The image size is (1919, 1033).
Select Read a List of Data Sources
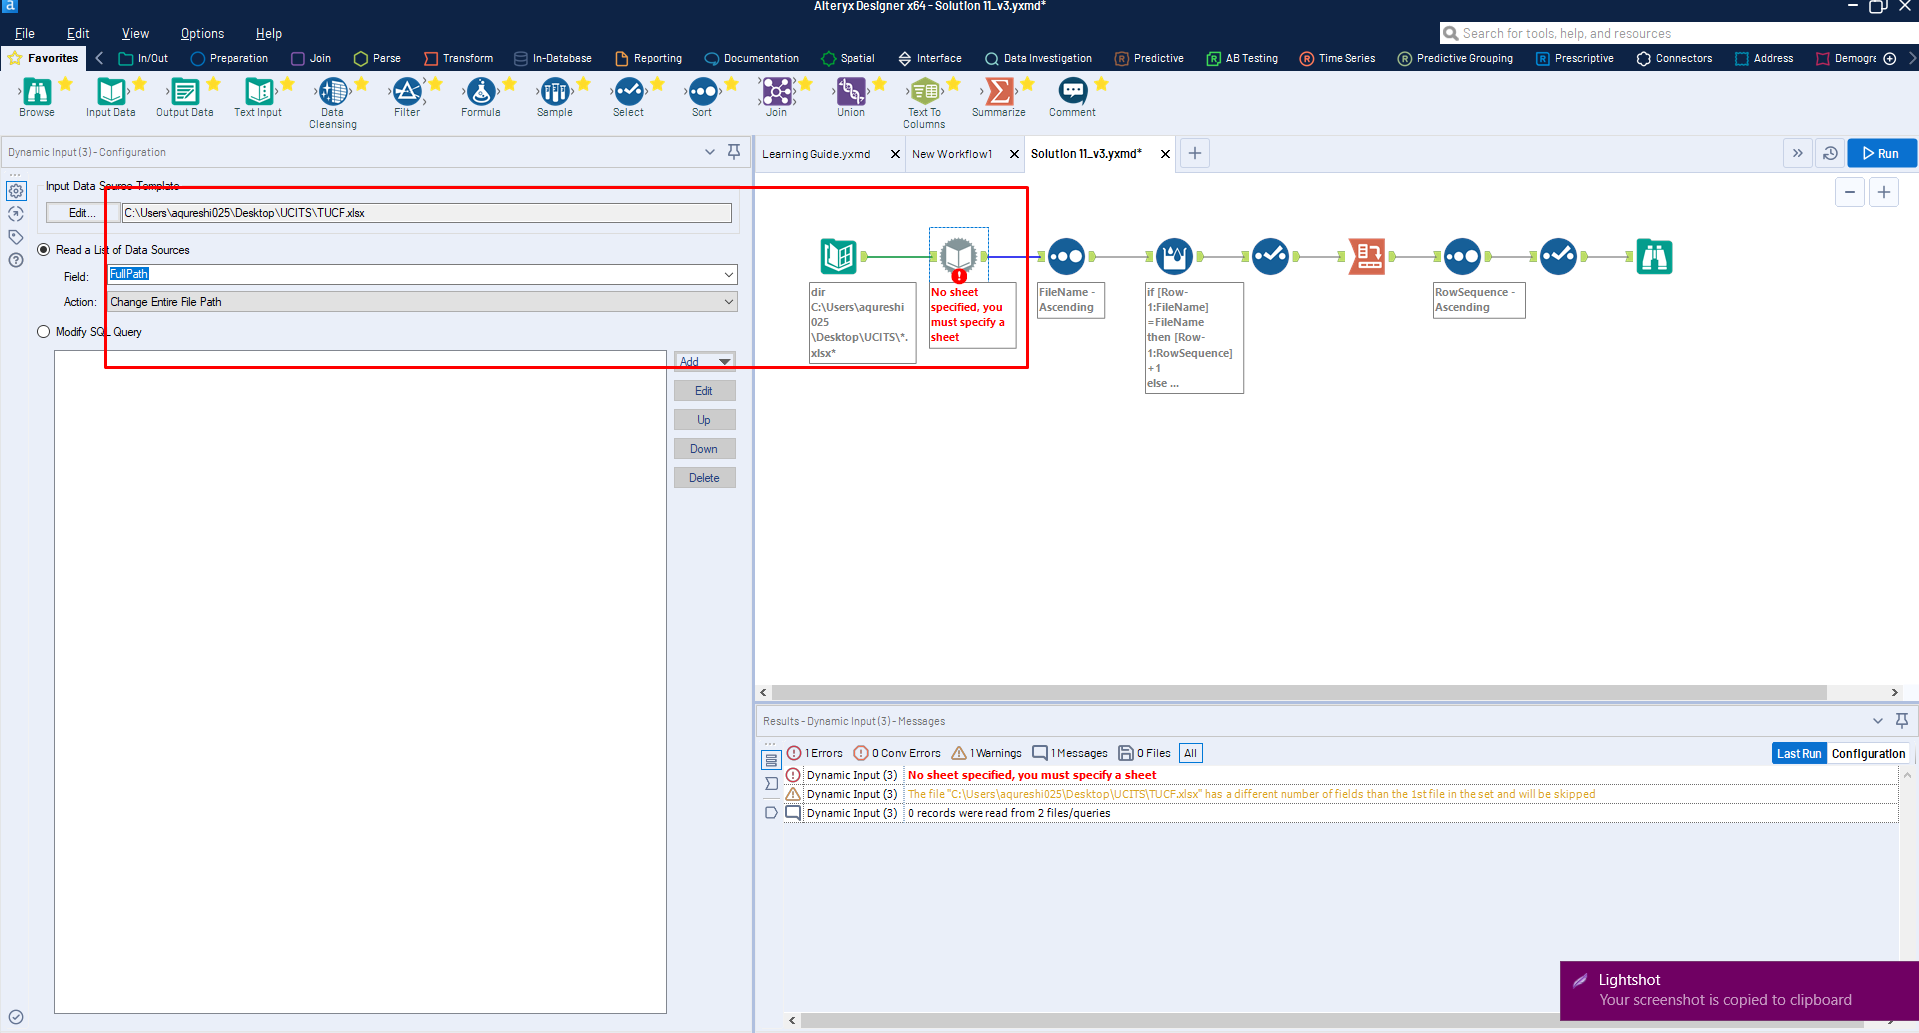pos(44,250)
